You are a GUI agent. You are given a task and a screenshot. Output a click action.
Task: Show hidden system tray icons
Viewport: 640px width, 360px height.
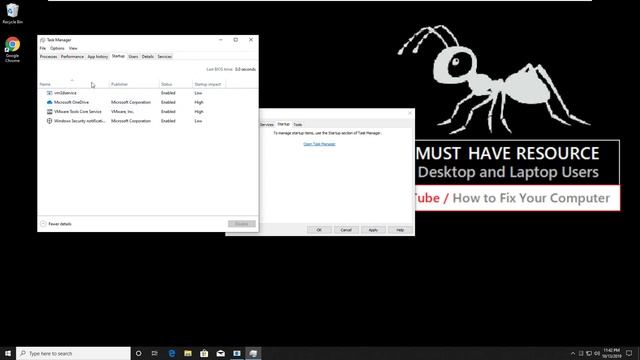pos(573,353)
